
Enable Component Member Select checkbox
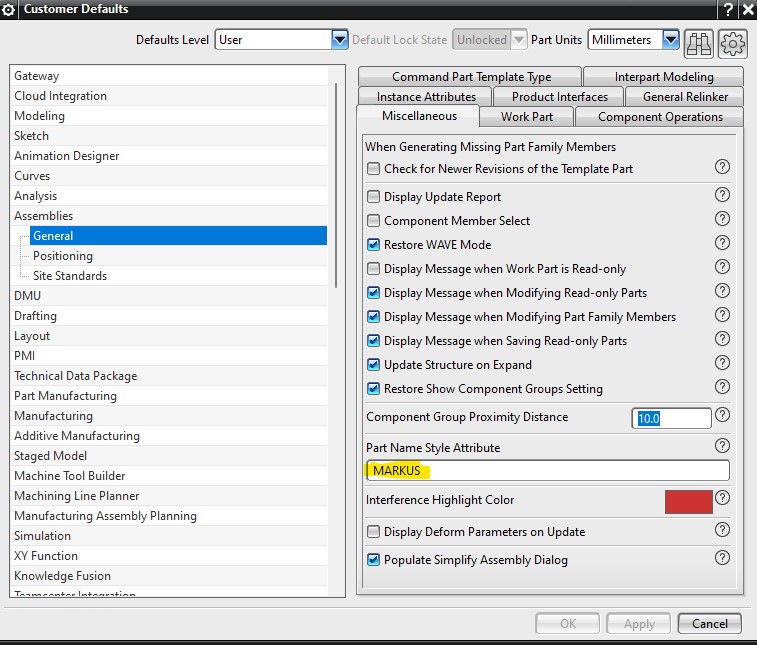click(373, 221)
